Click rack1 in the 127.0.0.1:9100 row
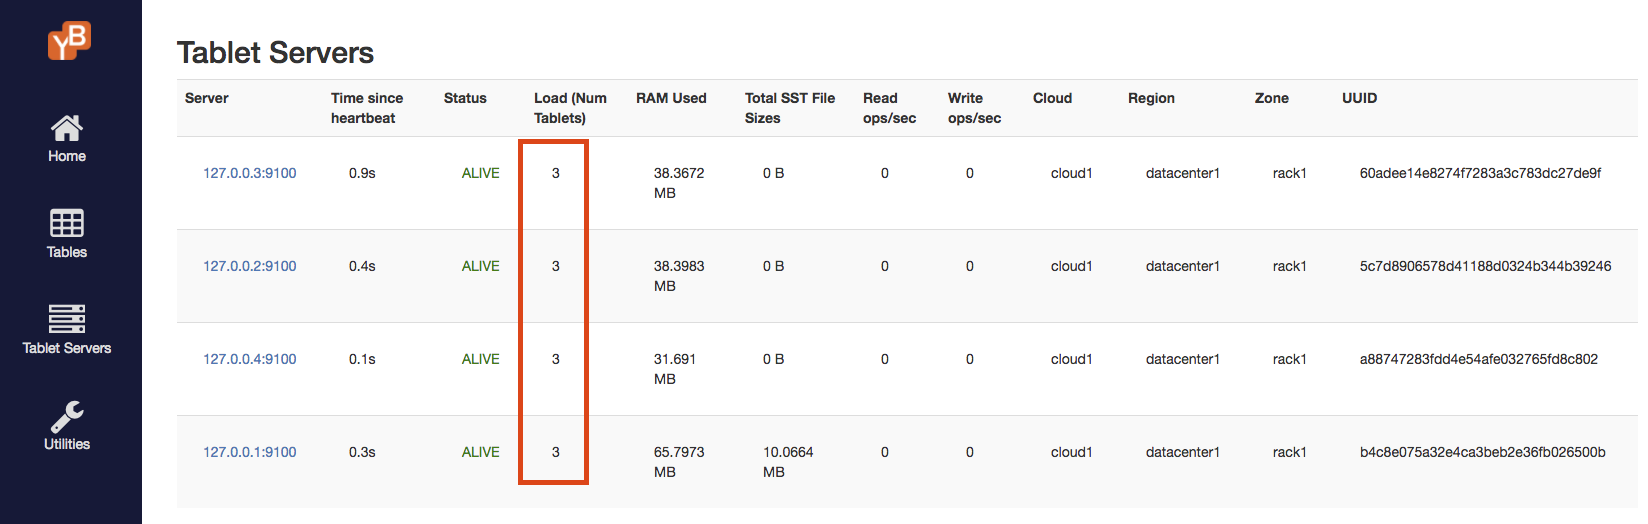Image resolution: width=1648 pixels, height=524 pixels. coord(1290,452)
